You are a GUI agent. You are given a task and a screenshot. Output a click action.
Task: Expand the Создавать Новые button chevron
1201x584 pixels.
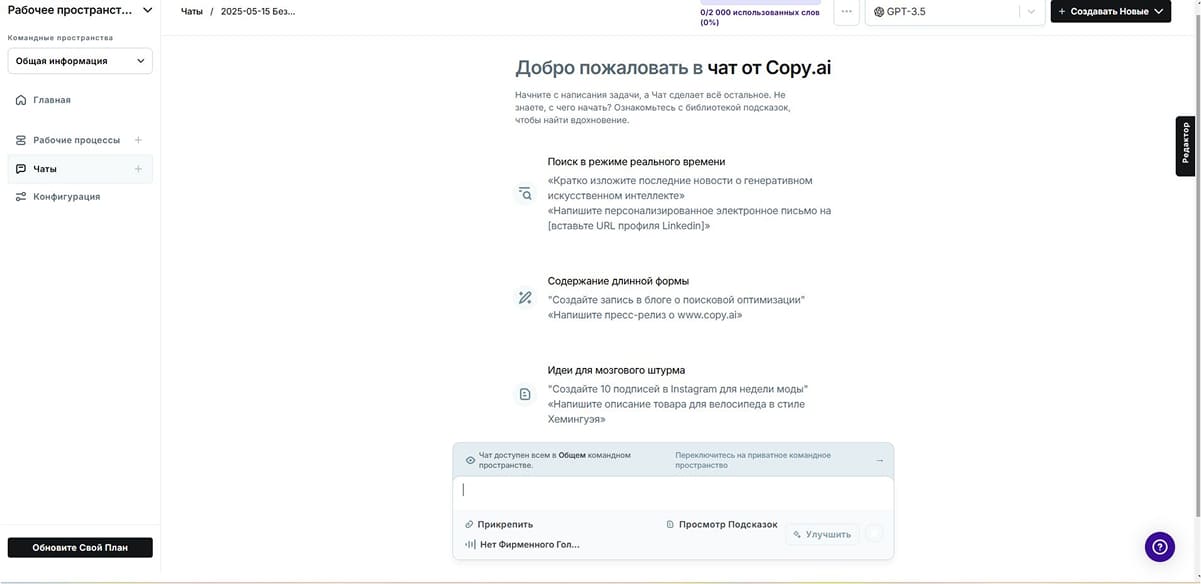1159,12
